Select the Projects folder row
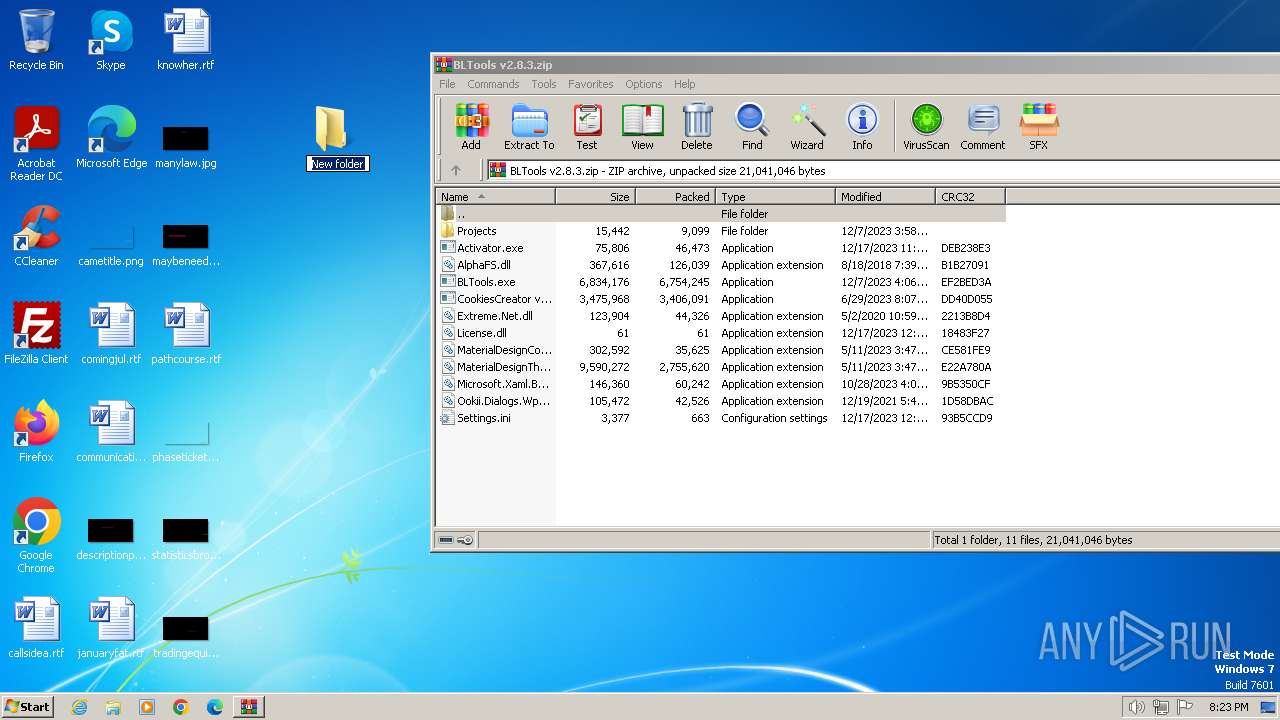 [721, 231]
